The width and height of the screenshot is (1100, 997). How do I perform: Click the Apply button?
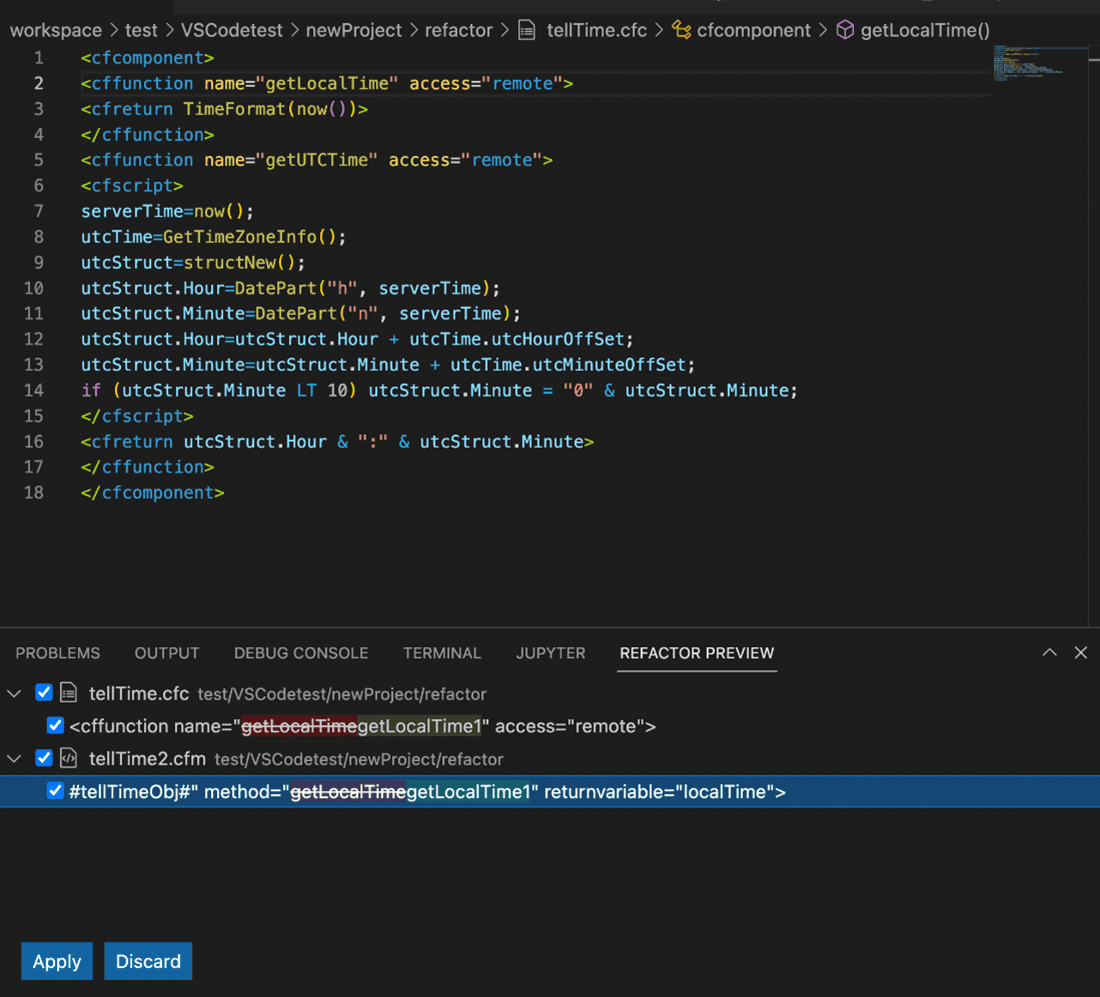coord(56,961)
